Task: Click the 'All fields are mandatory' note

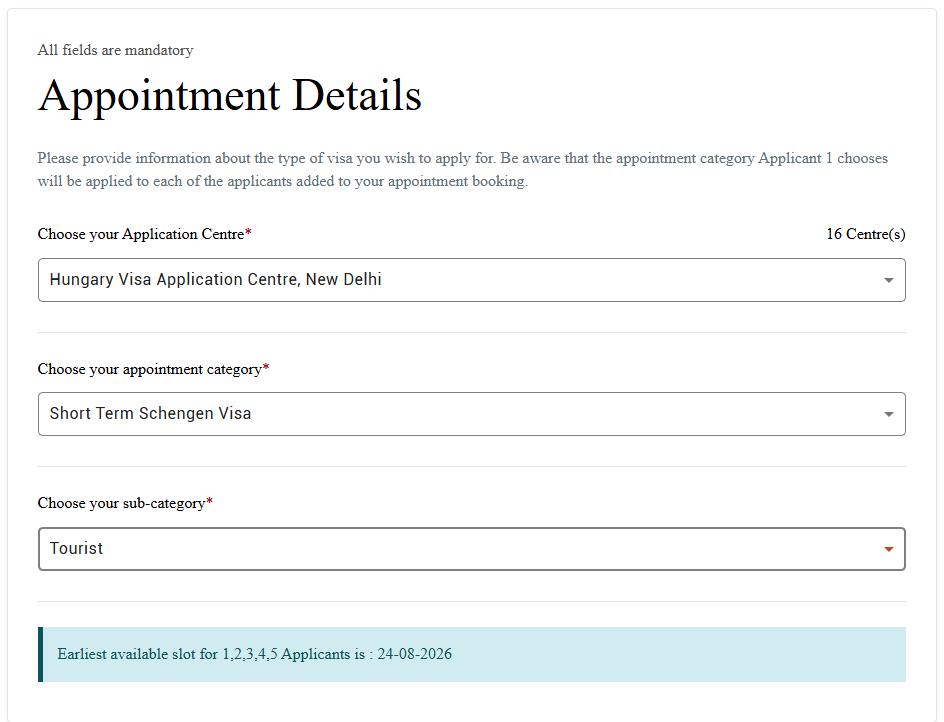Action: [x=115, y=50]
